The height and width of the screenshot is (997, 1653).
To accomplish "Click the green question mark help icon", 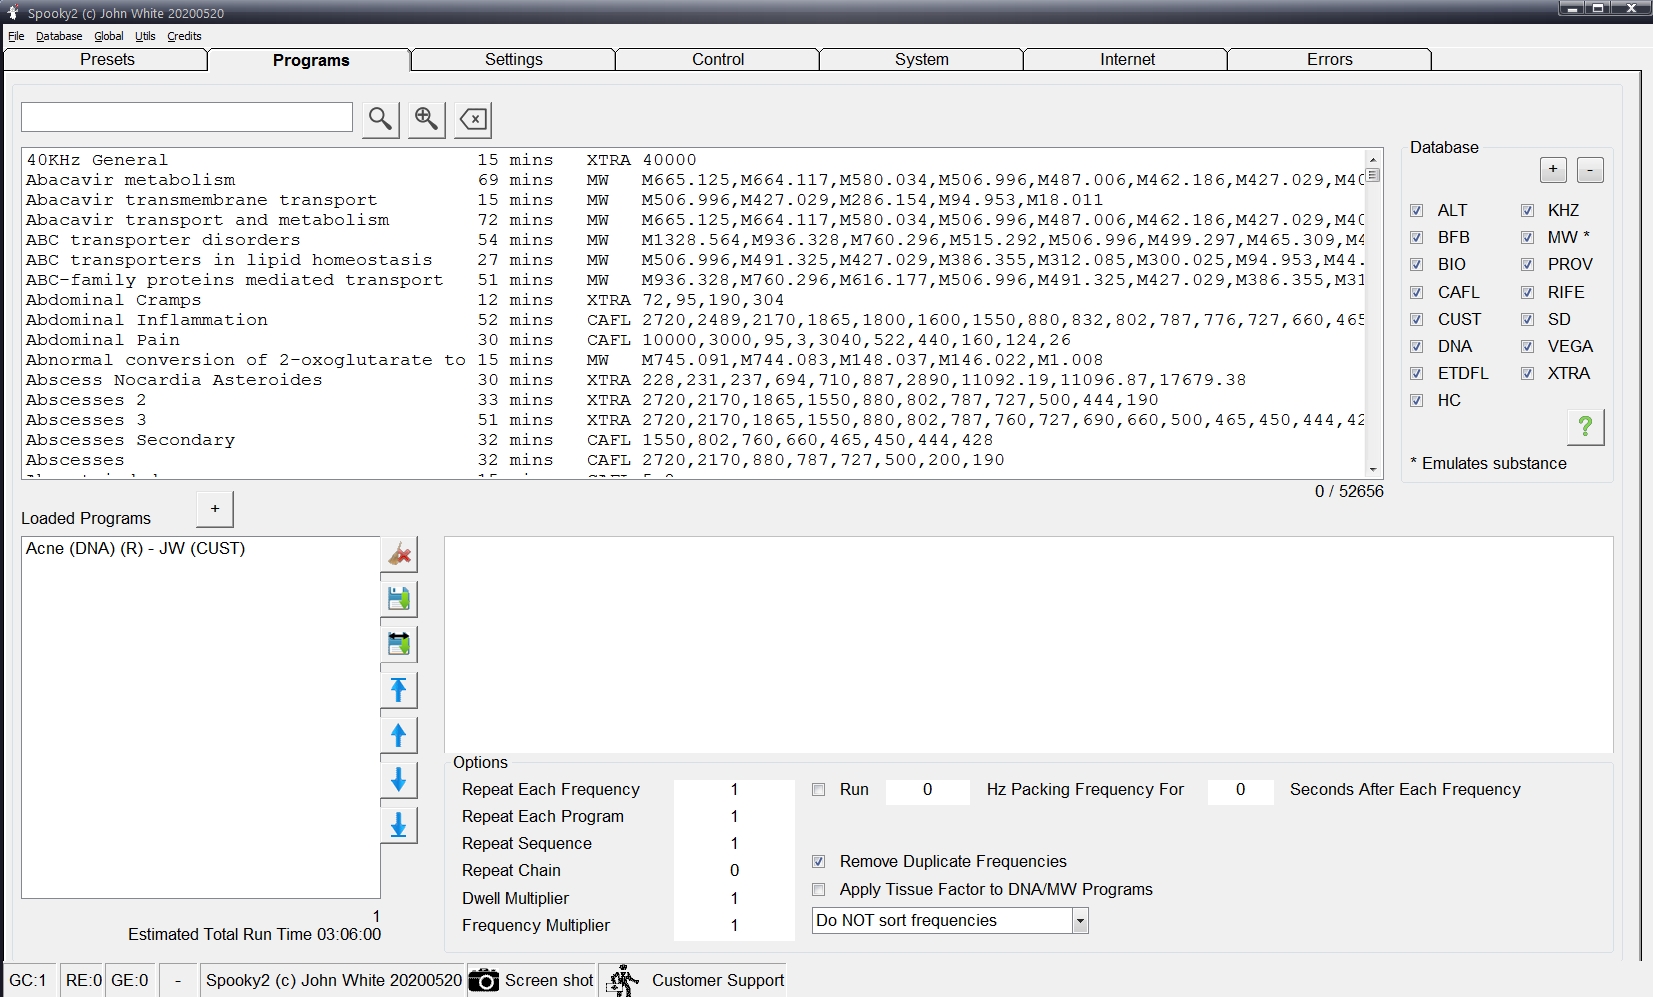I will click(1585, 427).
